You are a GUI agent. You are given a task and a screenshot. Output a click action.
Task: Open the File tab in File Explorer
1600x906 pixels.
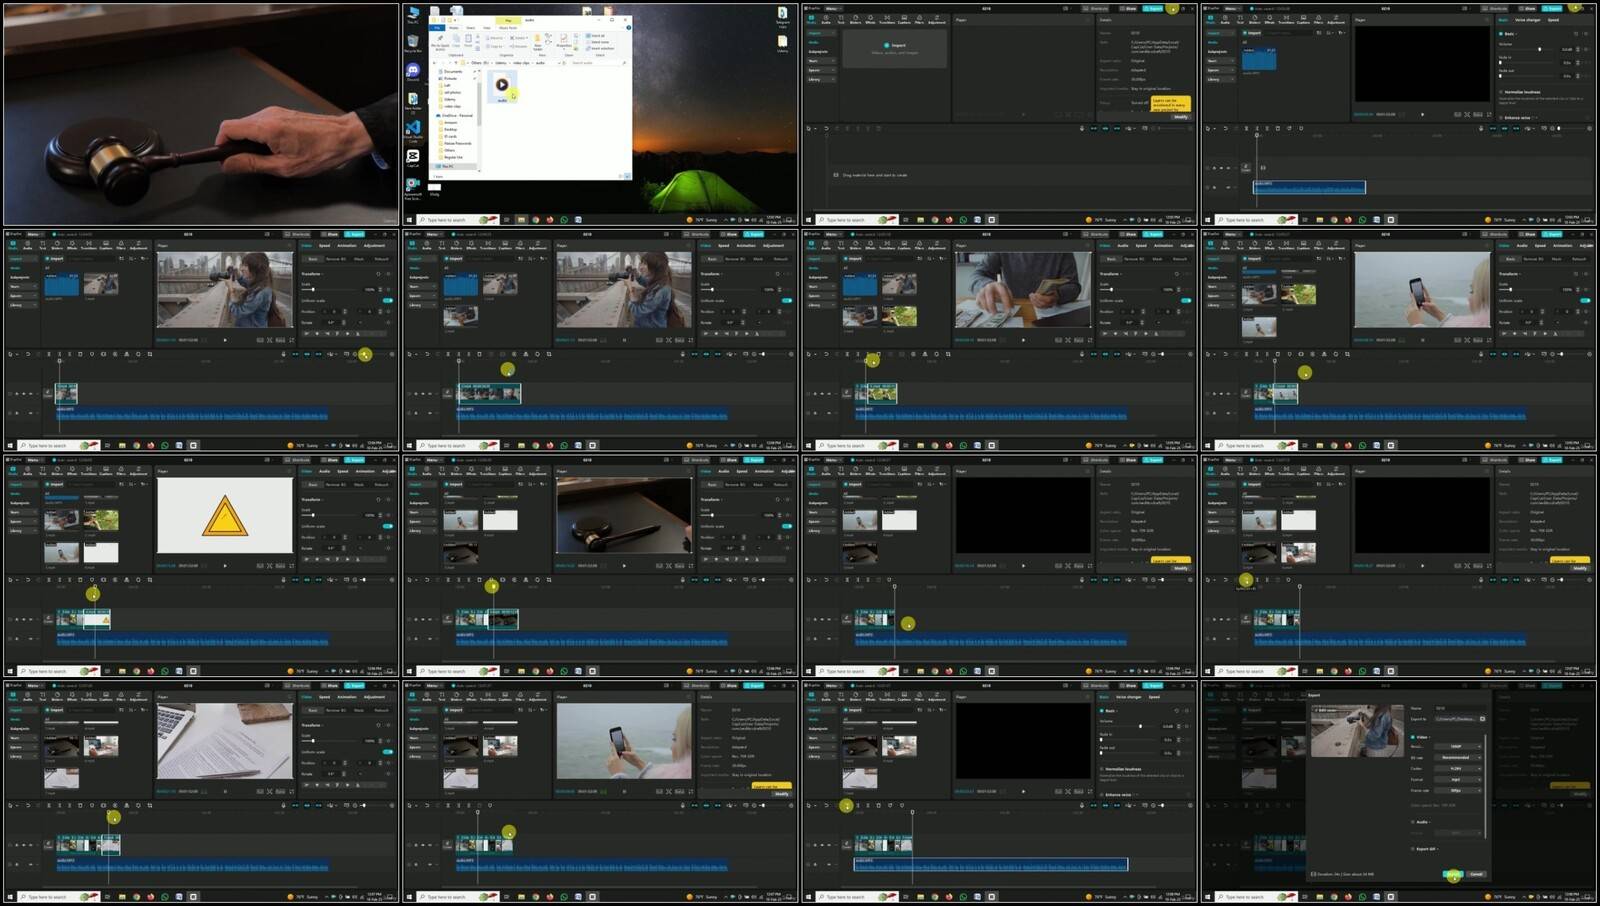point(437,27)
